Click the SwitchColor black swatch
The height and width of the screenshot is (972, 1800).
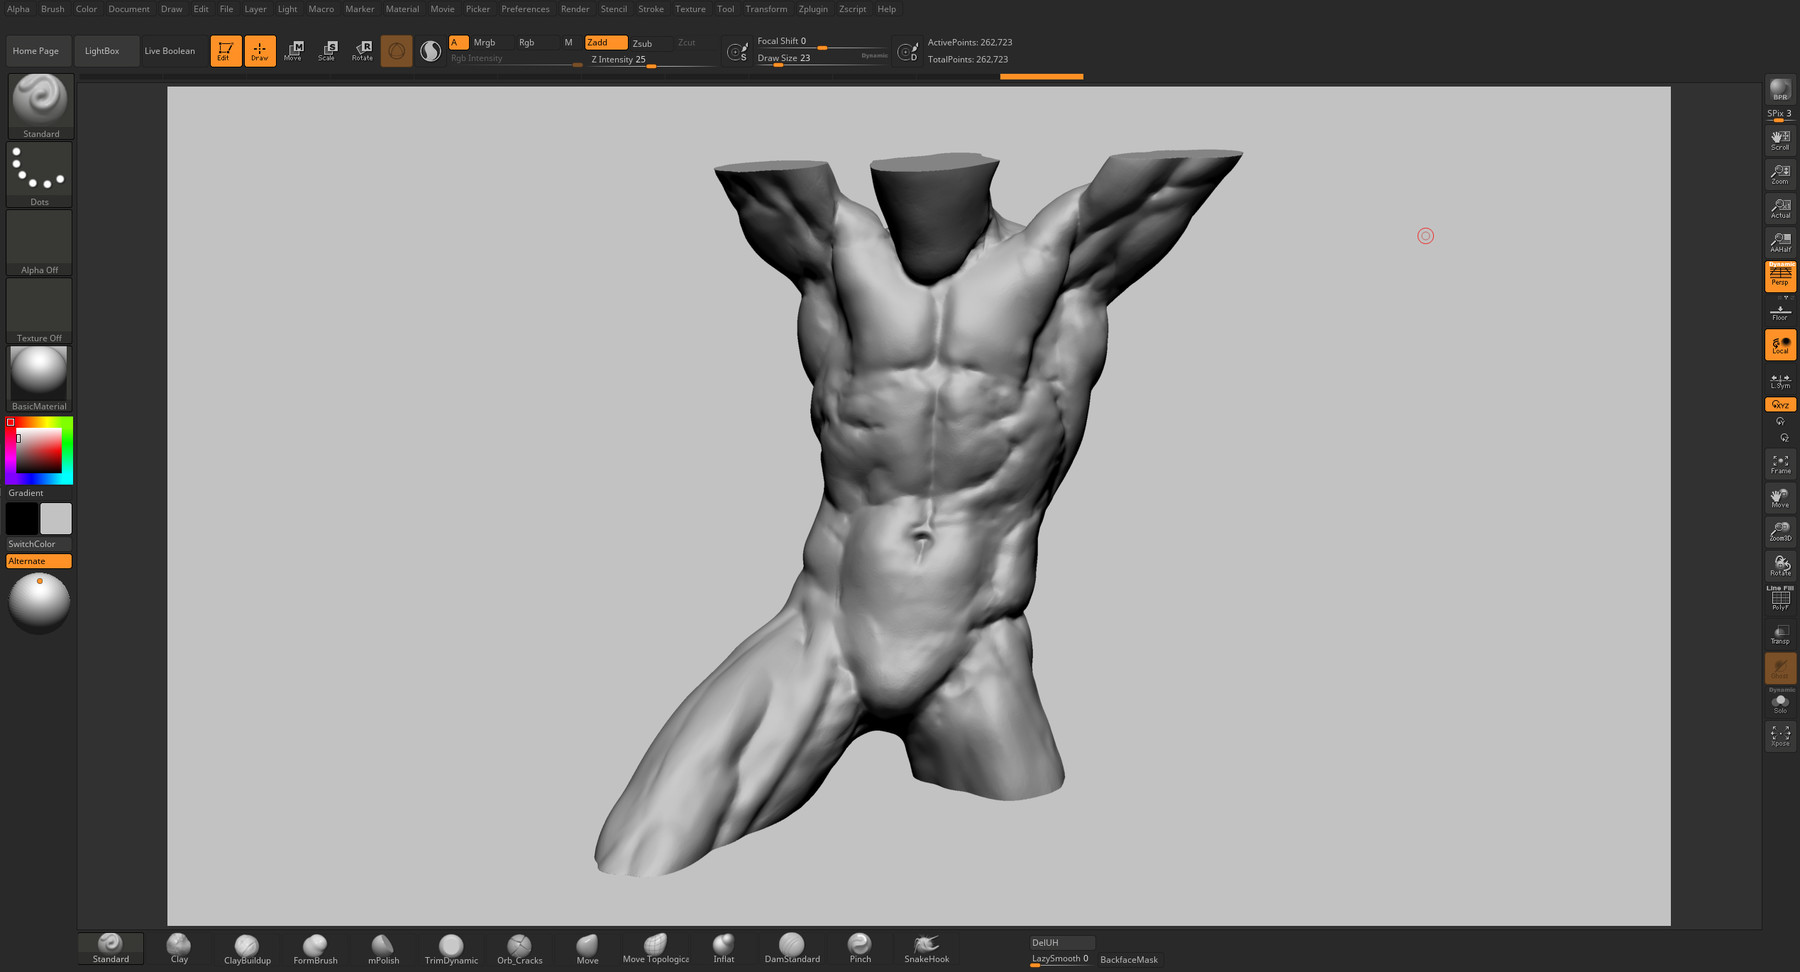[x=22, y=518]
